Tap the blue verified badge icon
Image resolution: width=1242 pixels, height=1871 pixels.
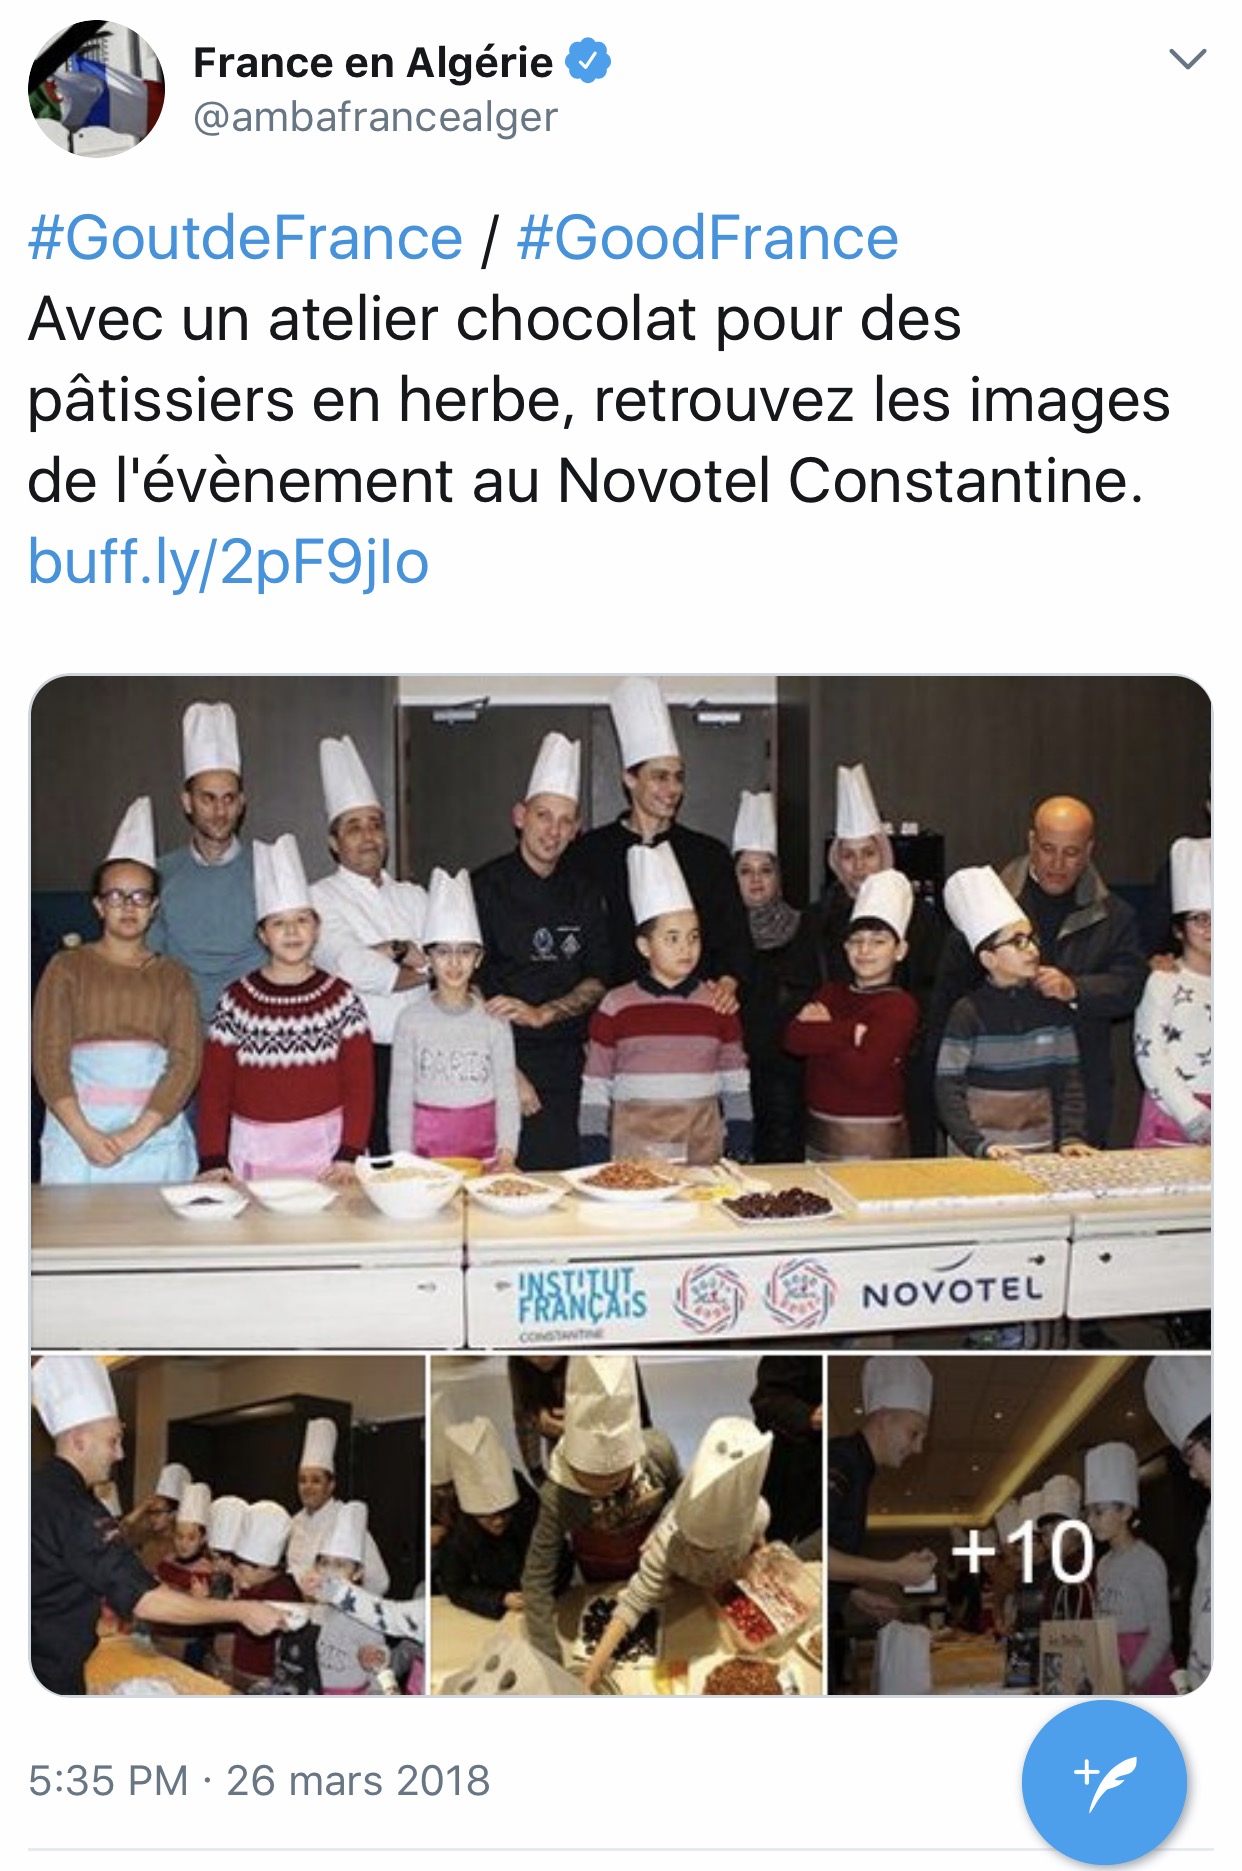[x=588, y=61]
